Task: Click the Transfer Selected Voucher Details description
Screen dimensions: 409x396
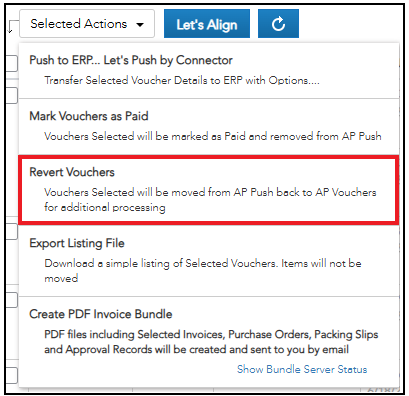Action: pos(182,80)
